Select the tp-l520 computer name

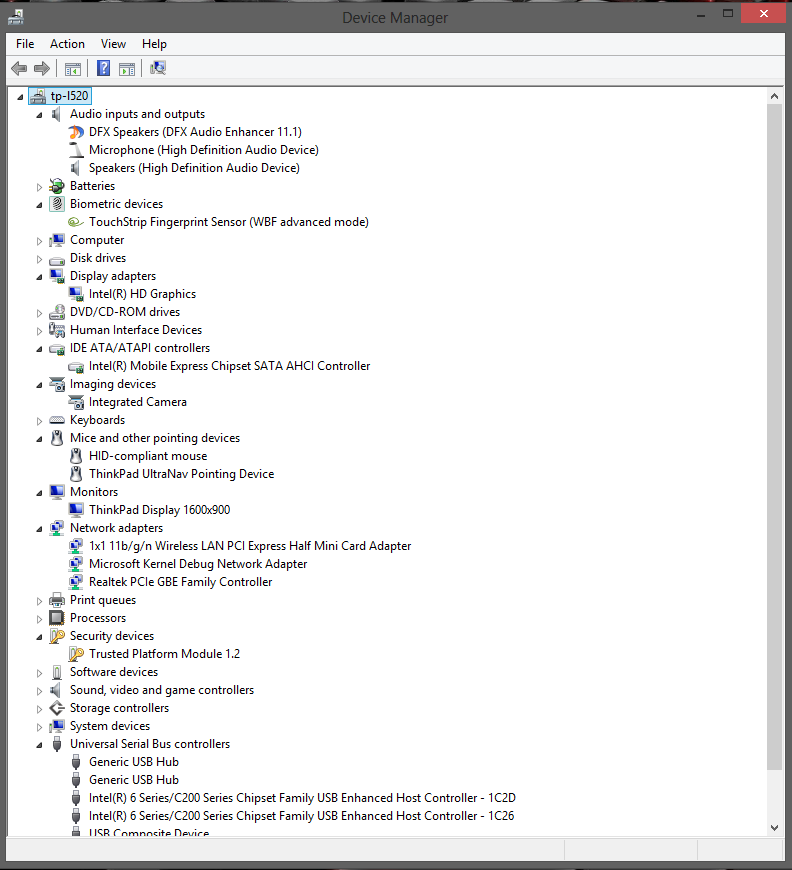[x=69, y=96]
